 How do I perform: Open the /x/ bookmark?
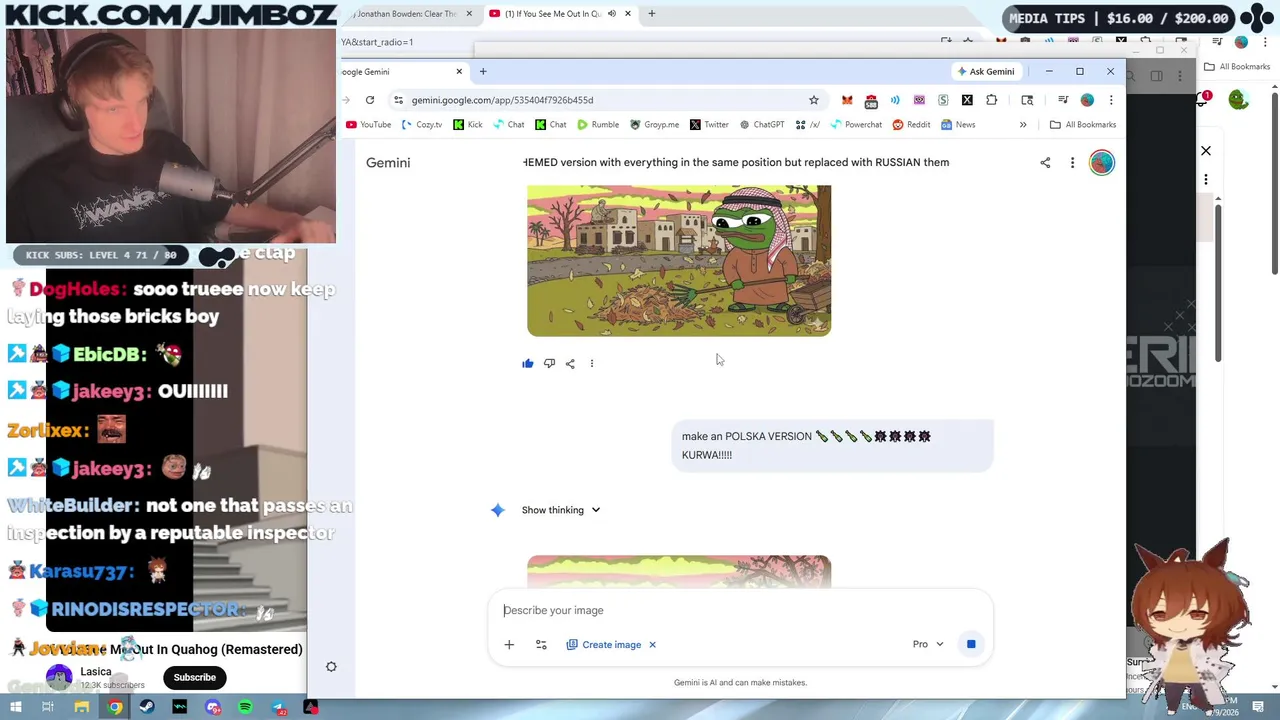(808, 125)
